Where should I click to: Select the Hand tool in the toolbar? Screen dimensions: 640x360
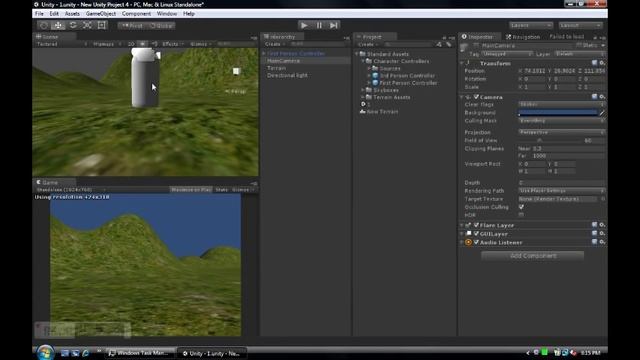pos(44,25)
